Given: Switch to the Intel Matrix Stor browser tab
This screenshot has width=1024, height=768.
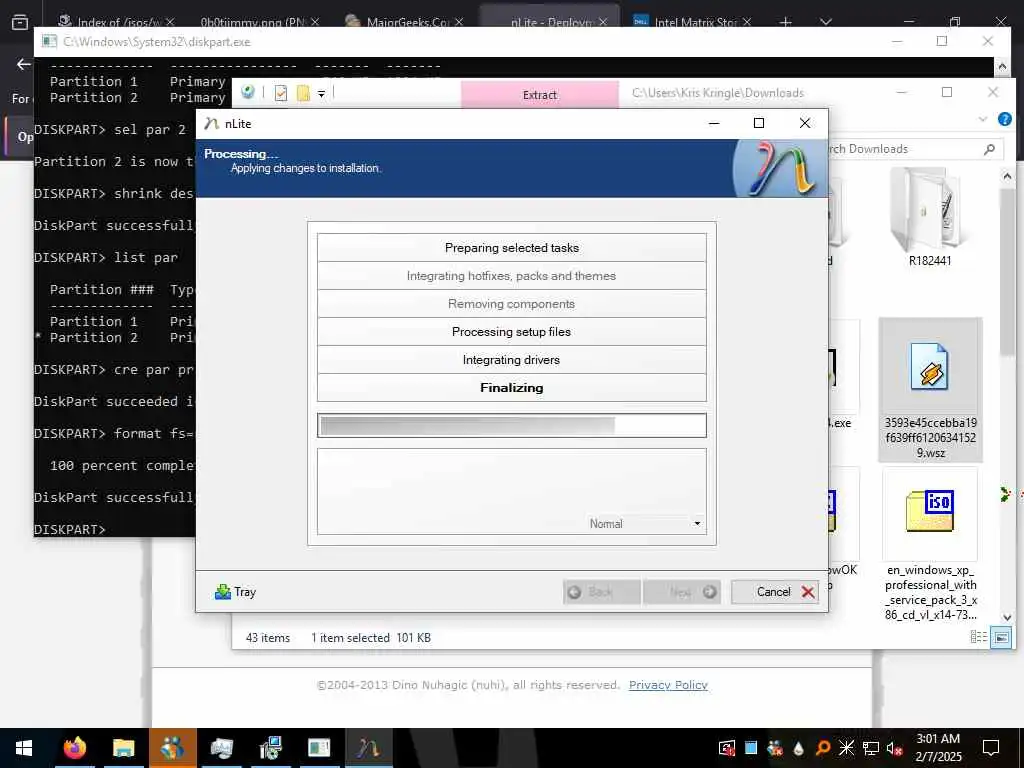Looking at the screenshot, I should pos(692,22).
